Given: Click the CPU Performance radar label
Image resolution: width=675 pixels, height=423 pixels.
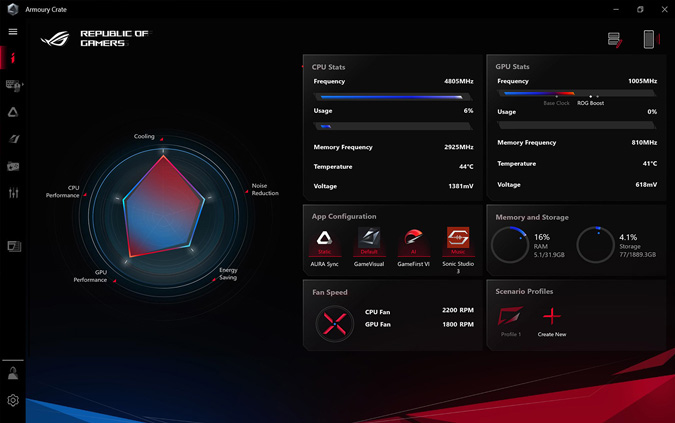Looking at the screenshot, I should coord(63,191).
